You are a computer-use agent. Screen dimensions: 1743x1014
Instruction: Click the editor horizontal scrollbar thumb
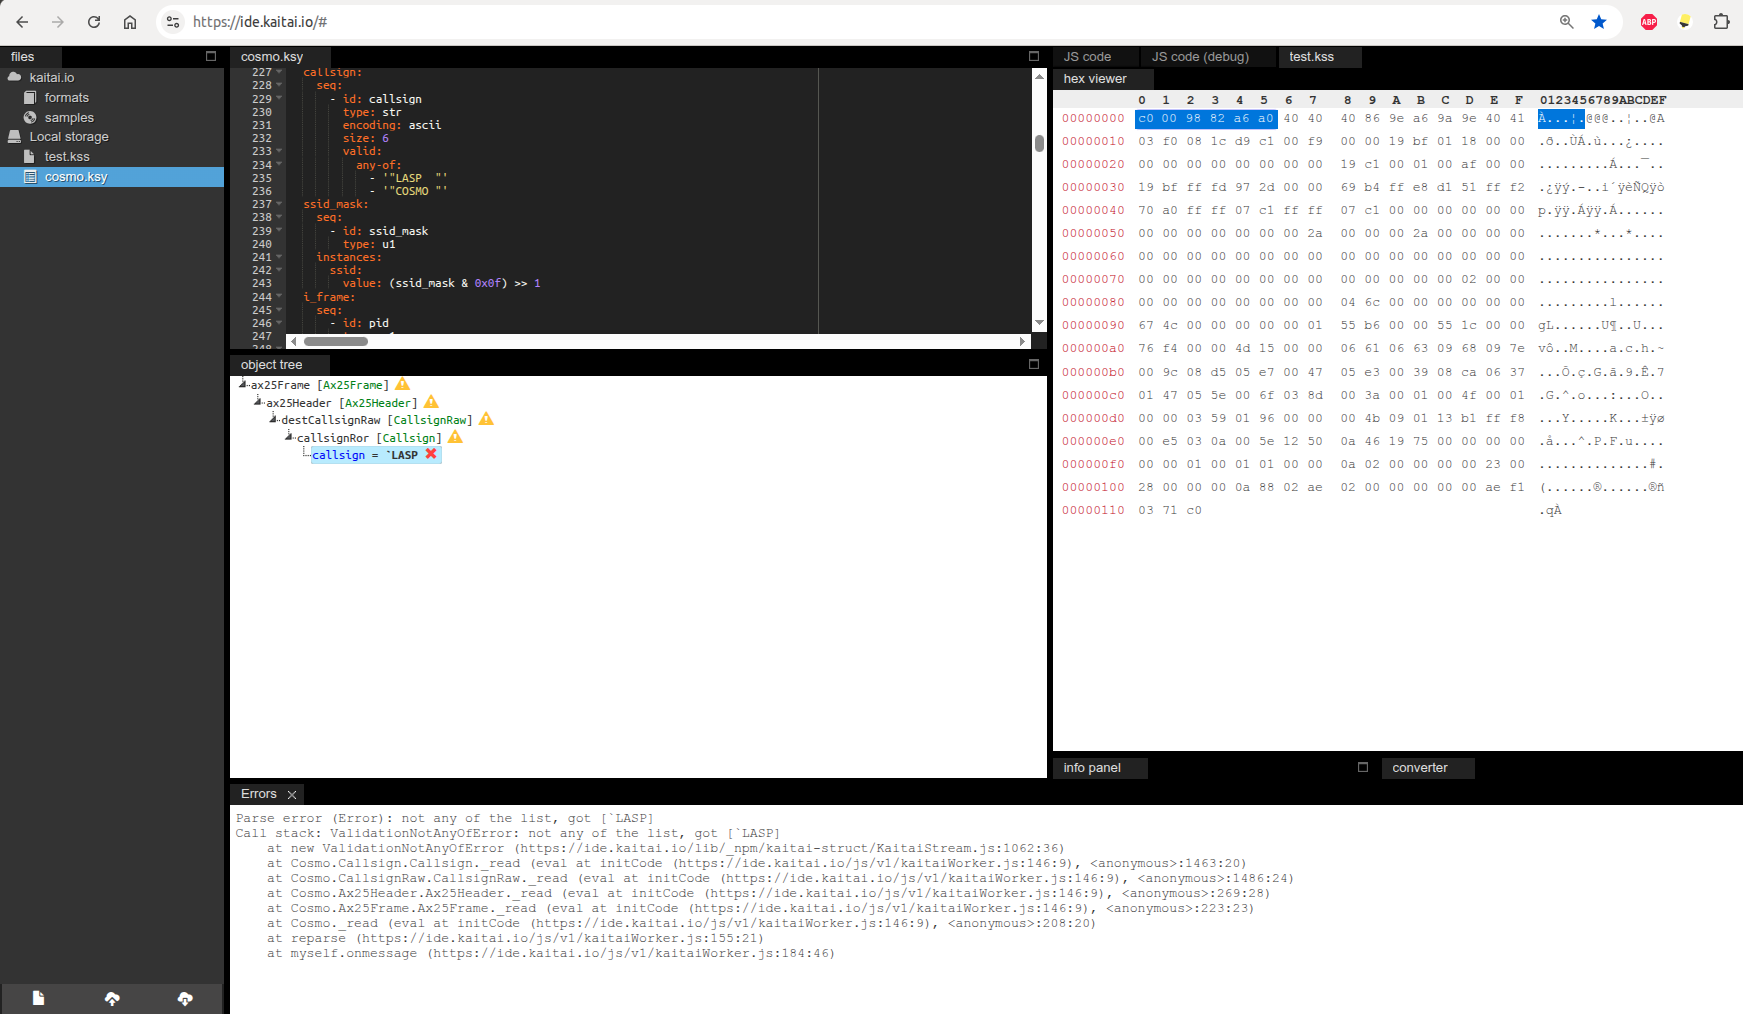pyautogui.click(x=336, y=342)
